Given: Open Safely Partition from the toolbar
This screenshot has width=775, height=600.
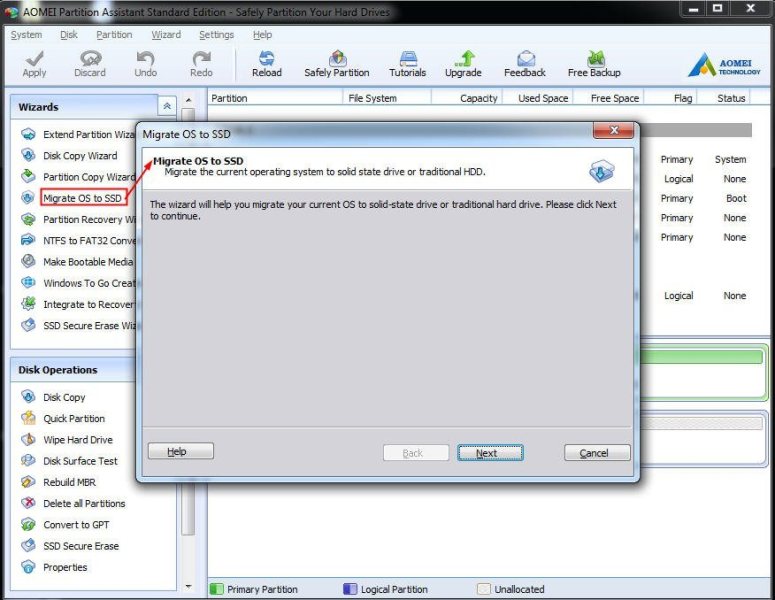Looking at the screenshot, I should click(x=337, y=64).
